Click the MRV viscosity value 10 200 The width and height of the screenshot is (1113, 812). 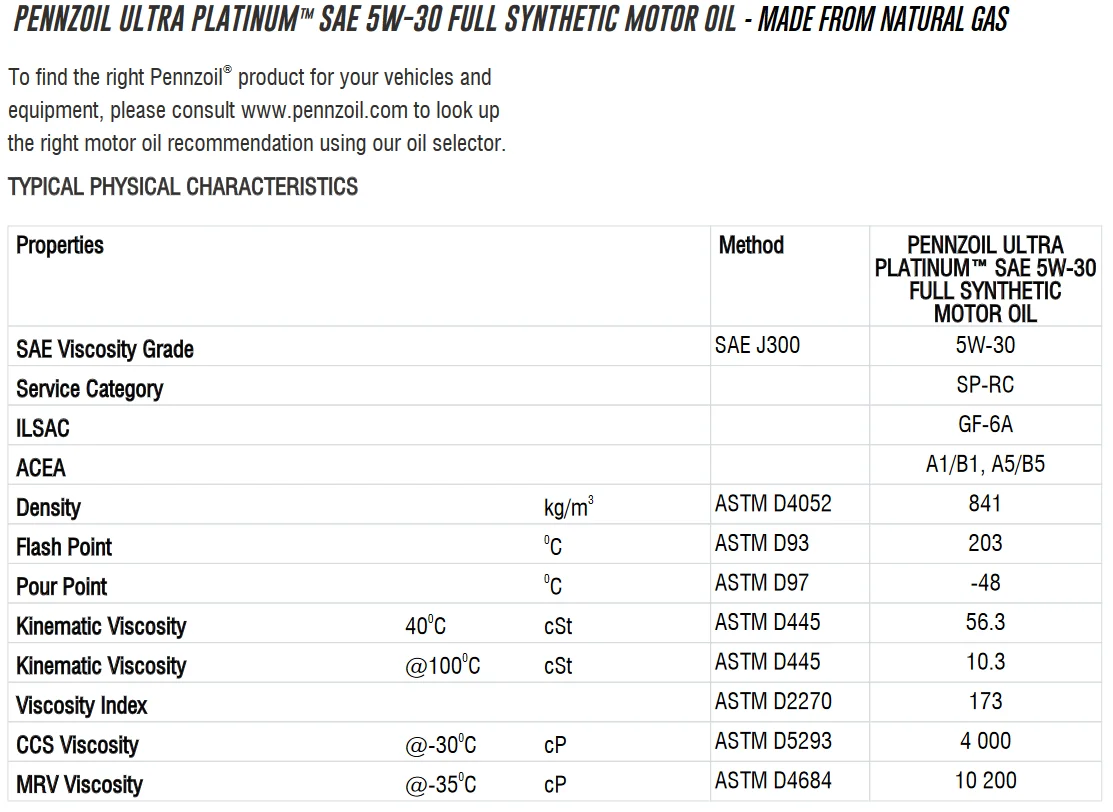[x=985, y=781]
